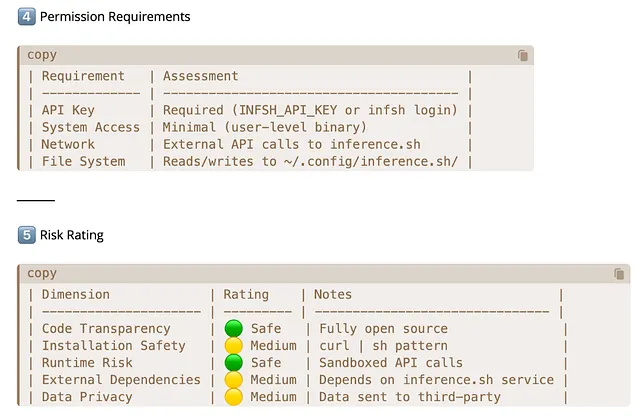Click yellow circle in Data Privacy row
The image size is (640, 416).
[233, 397]
